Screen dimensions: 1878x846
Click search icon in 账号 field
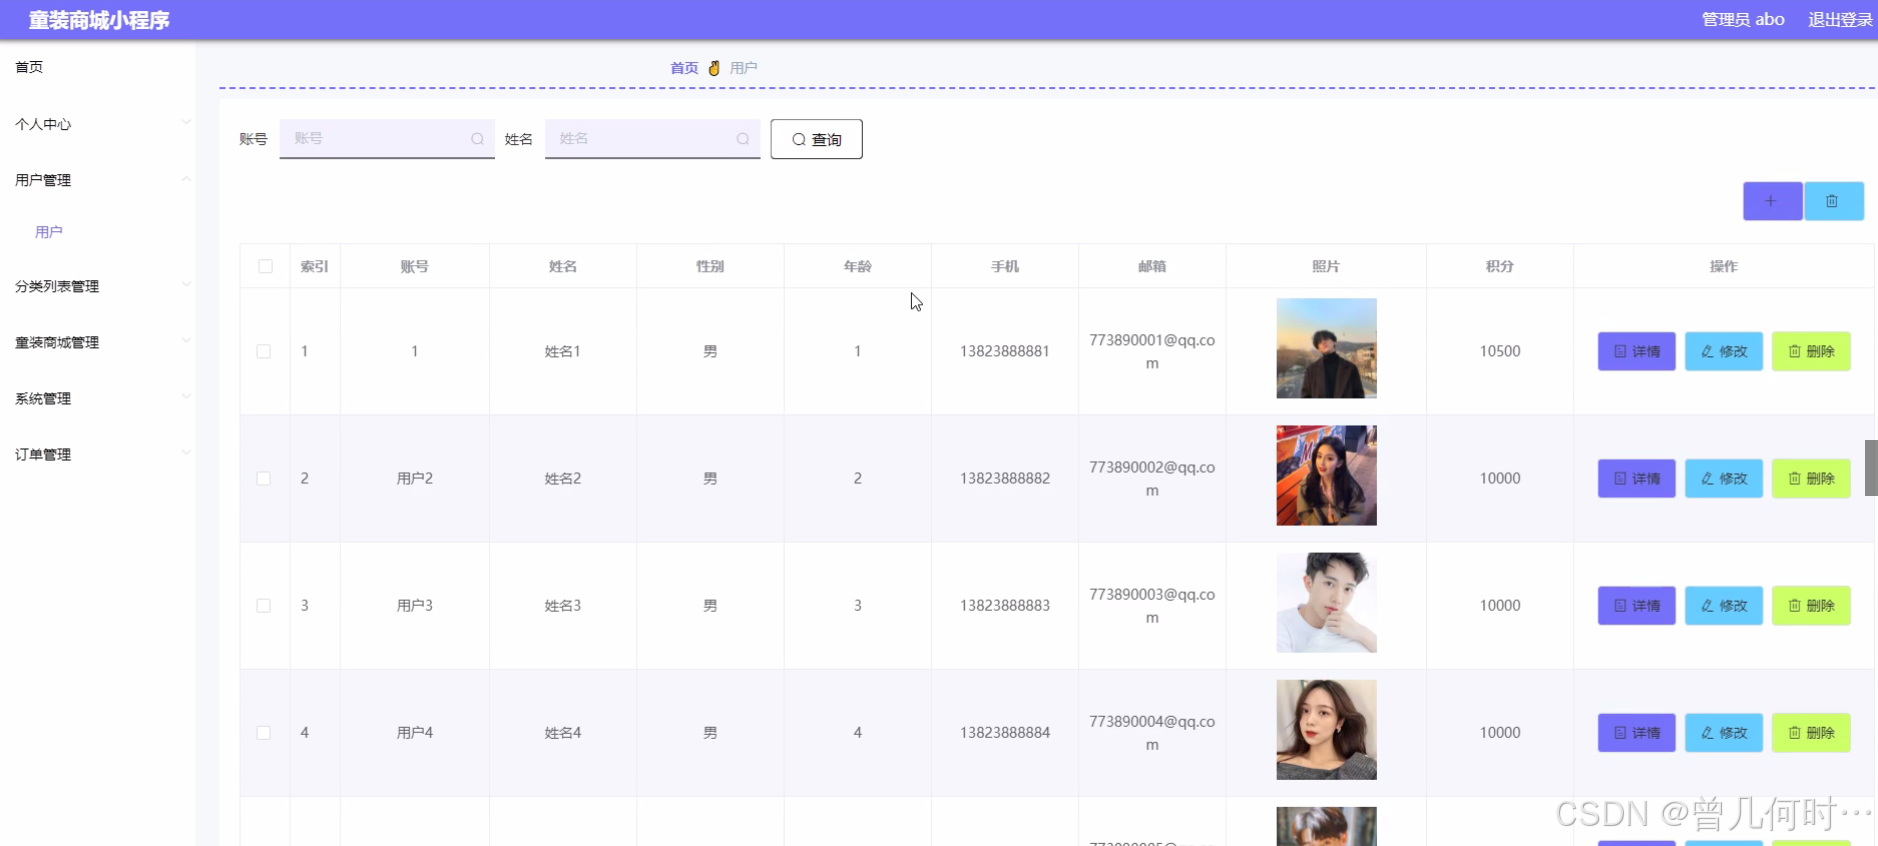tap(477, 139)
